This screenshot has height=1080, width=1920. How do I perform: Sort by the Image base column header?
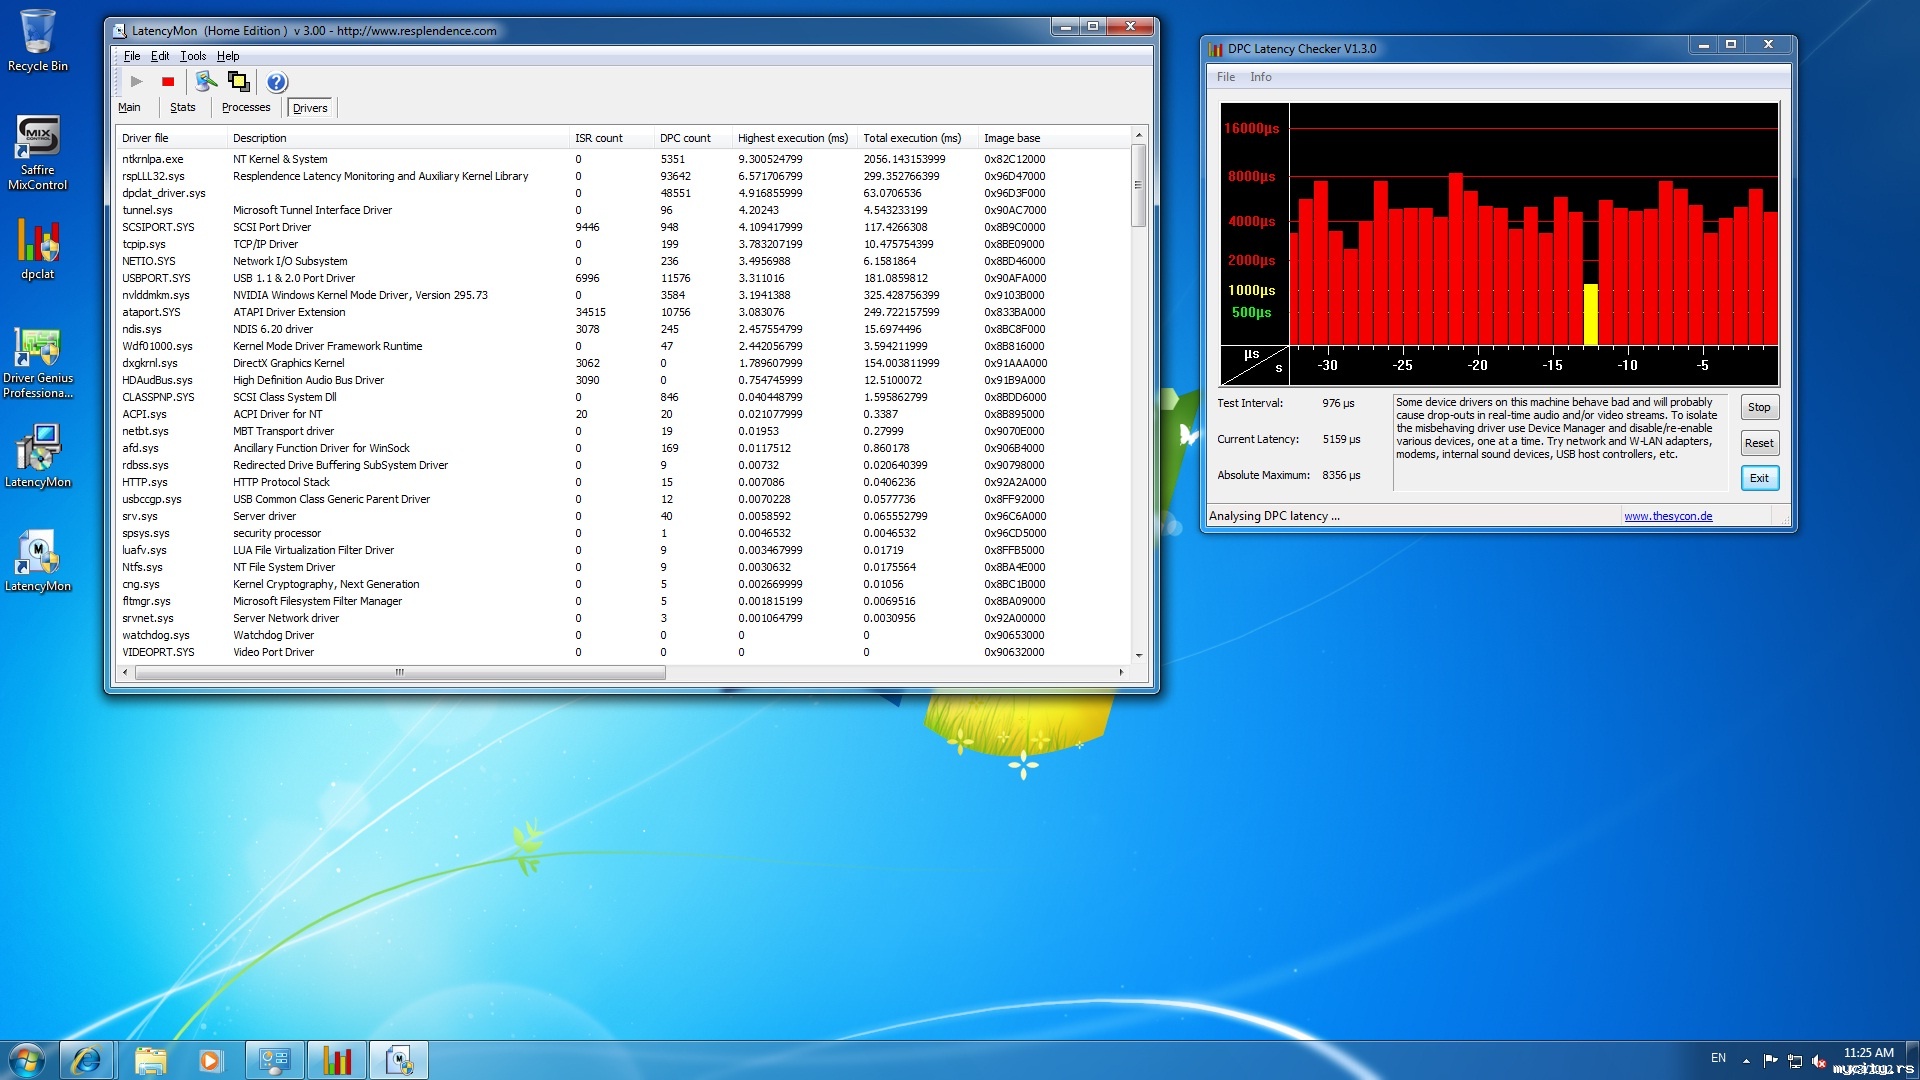[1054, 138]
